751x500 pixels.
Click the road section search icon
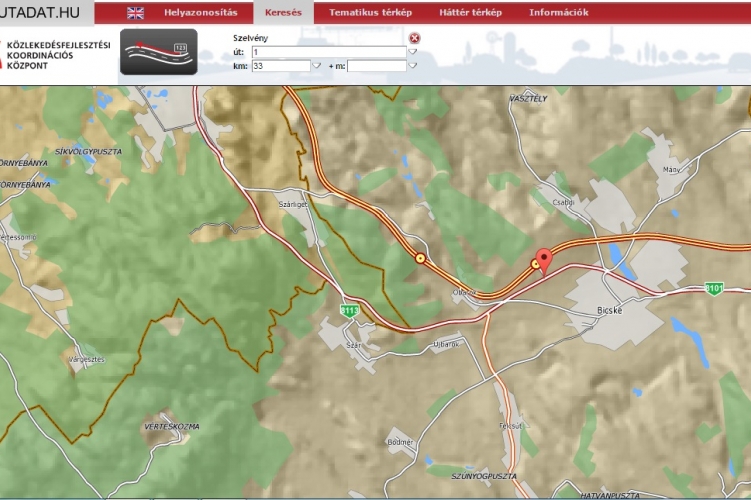click(157, 54)
